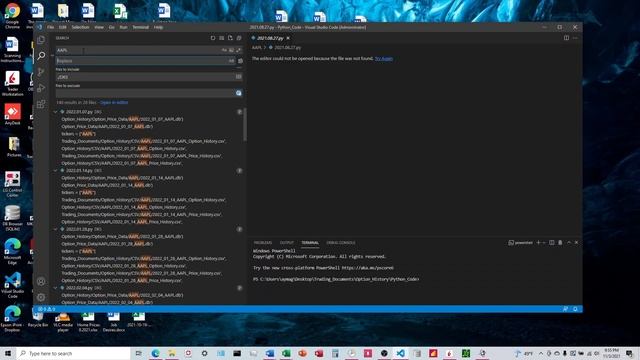
Task: Click the search results vertical scrollbar
Action: tap(245, 124)
